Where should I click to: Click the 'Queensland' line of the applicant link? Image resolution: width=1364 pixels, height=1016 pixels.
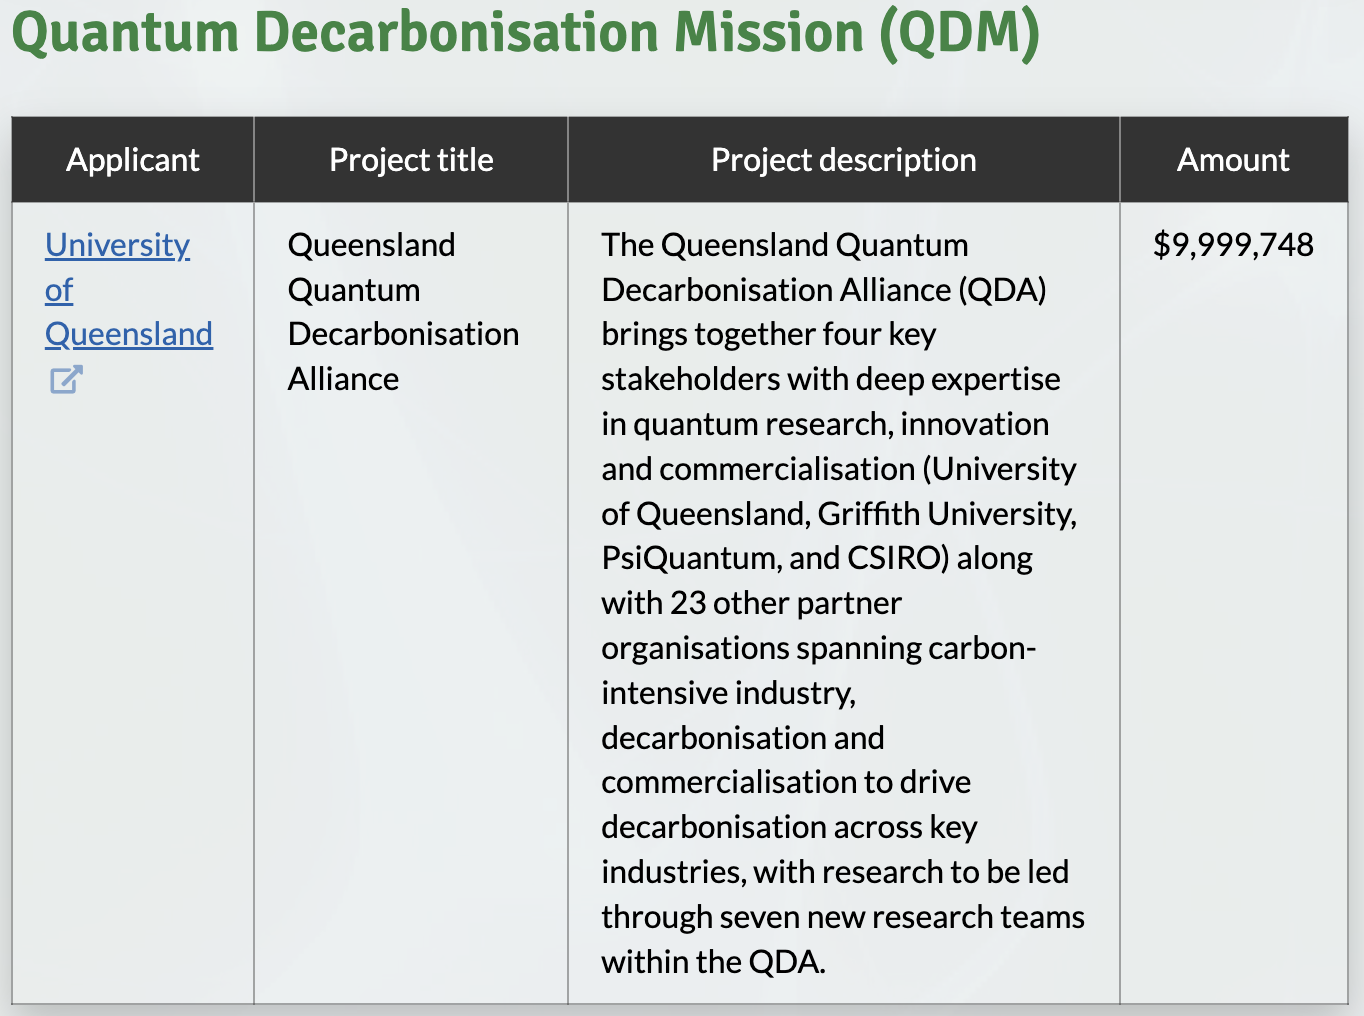[x=129, y=334]
